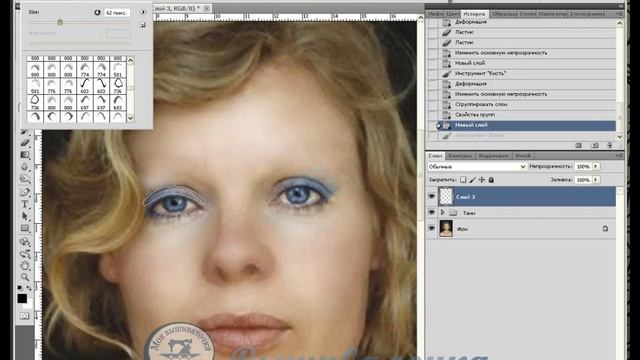Swap foreground and background colors

[x=29, y=288]
